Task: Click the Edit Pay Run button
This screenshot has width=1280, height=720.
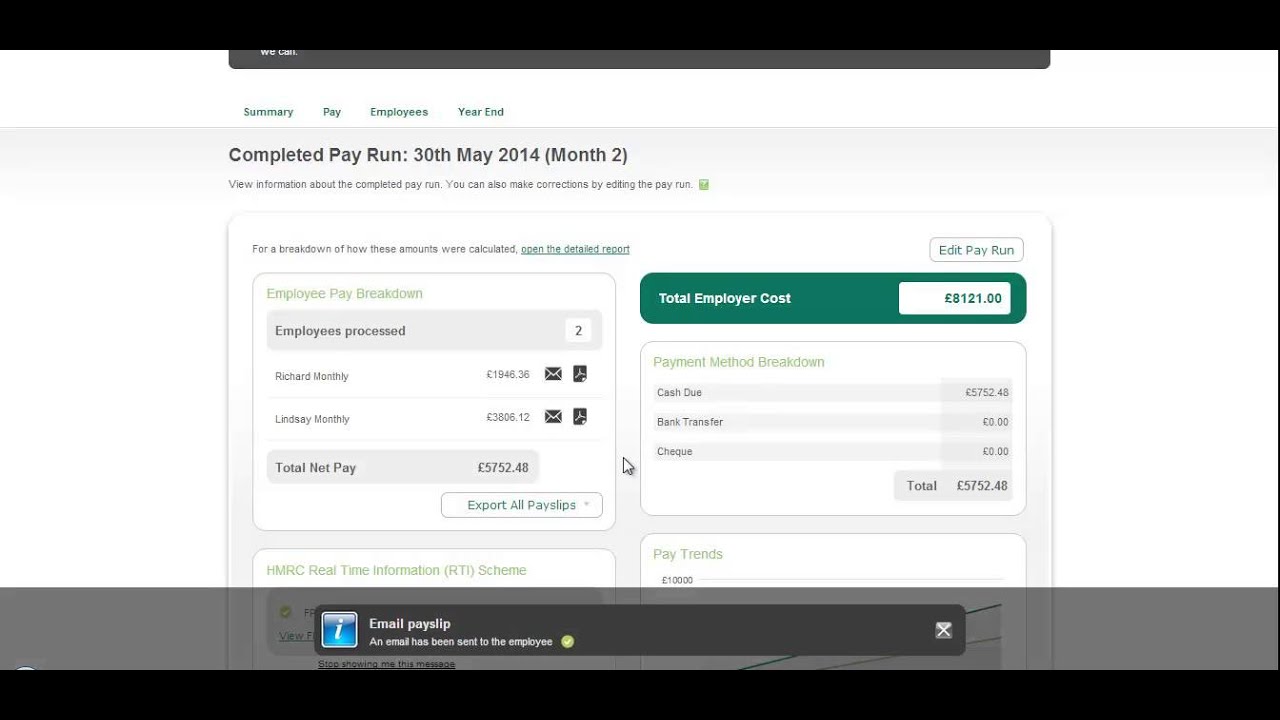Action: tap(976, 250)
